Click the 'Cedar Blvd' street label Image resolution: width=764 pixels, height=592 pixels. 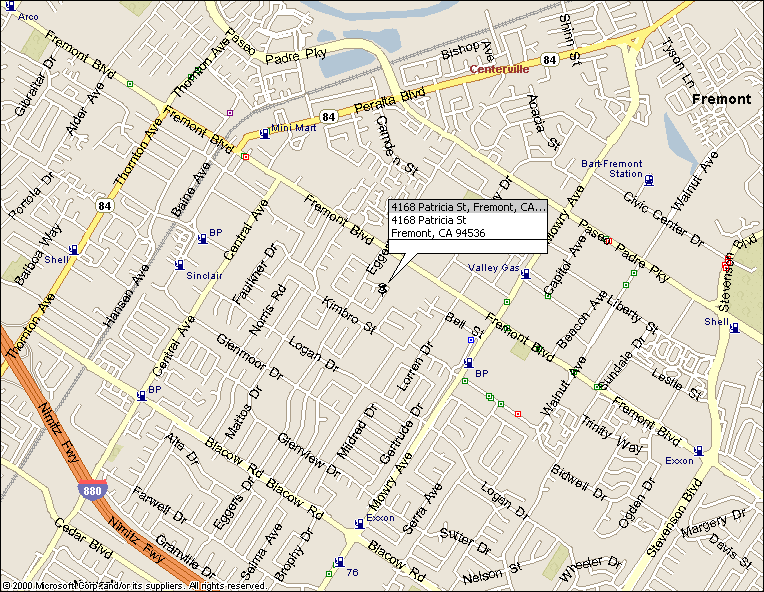coord(83,538)
